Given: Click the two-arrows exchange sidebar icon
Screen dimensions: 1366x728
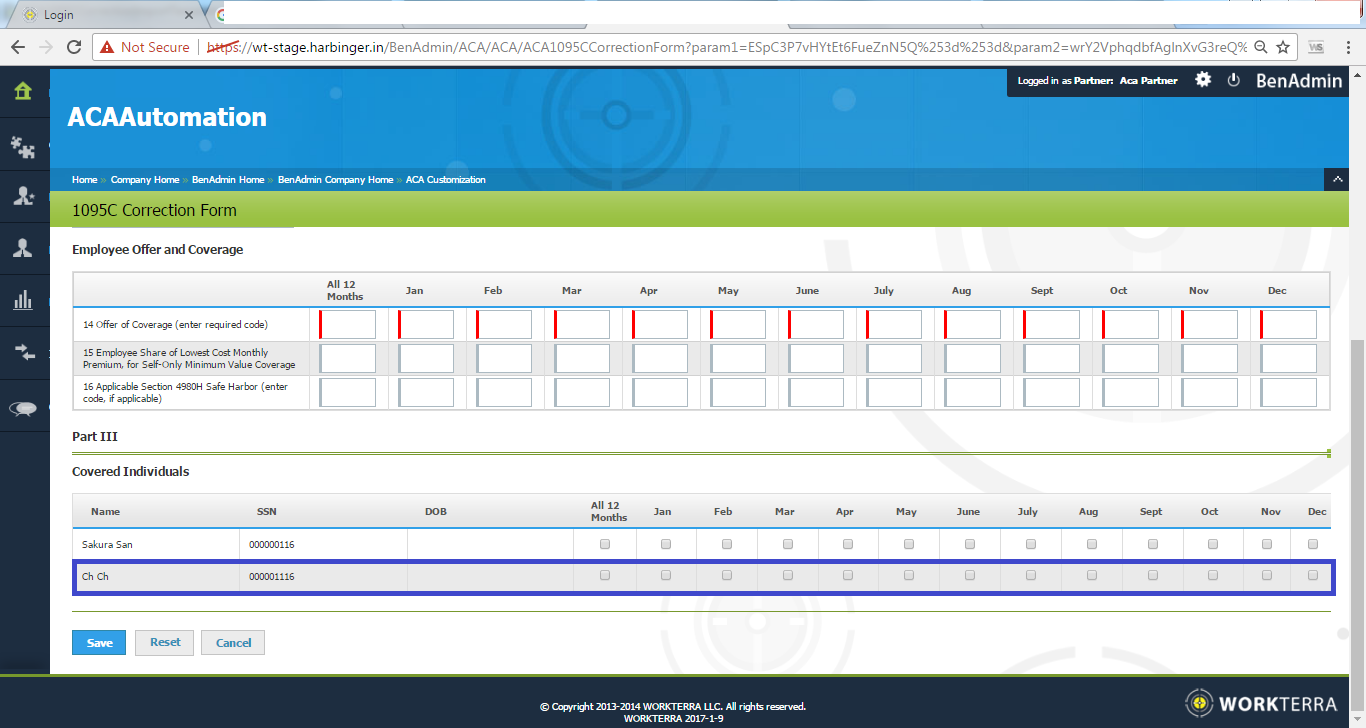Looking at the screenshot, I should [23, 351].
